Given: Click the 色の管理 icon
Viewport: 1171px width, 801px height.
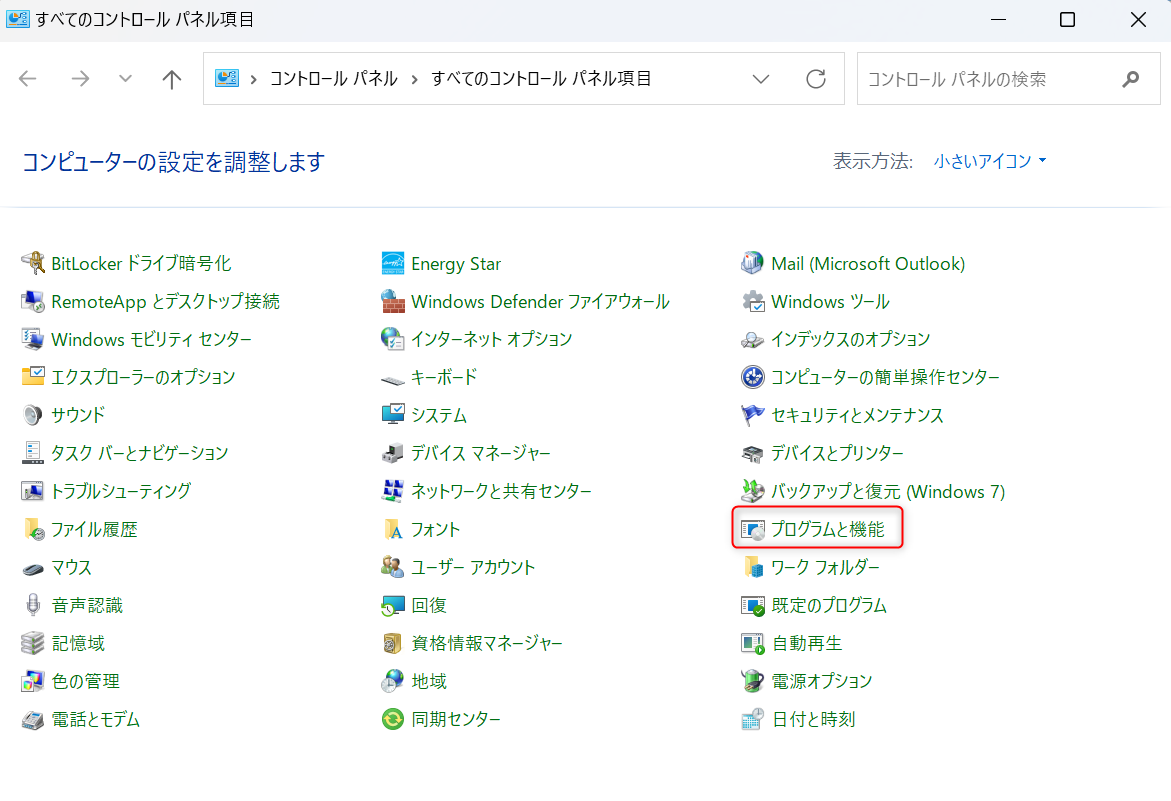Looking at the screenshot, I should (32, 681).
